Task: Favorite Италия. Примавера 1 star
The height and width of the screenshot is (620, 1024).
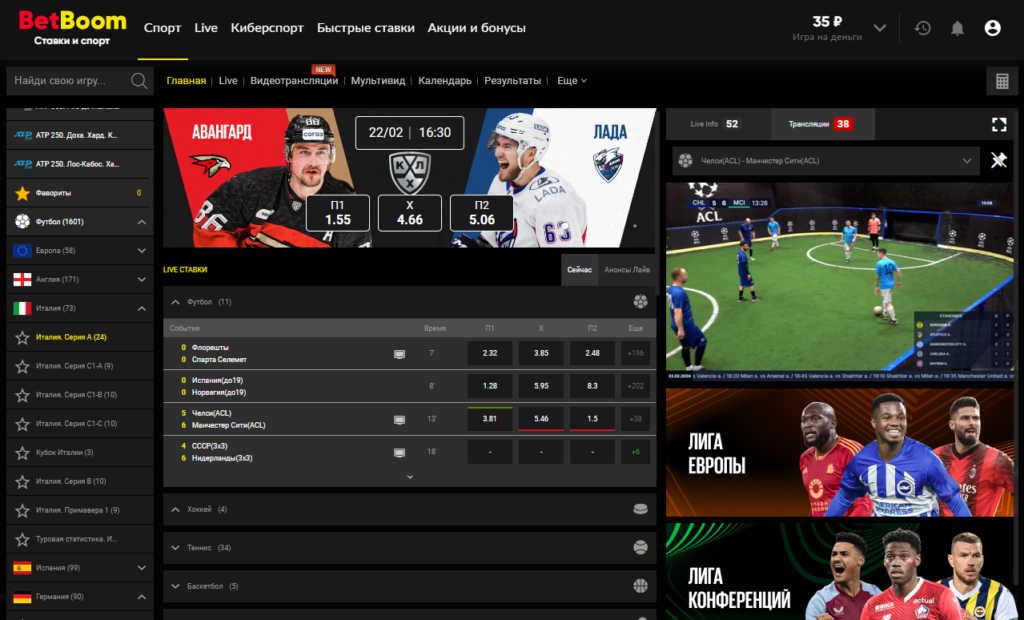Action: coord(22,510)
